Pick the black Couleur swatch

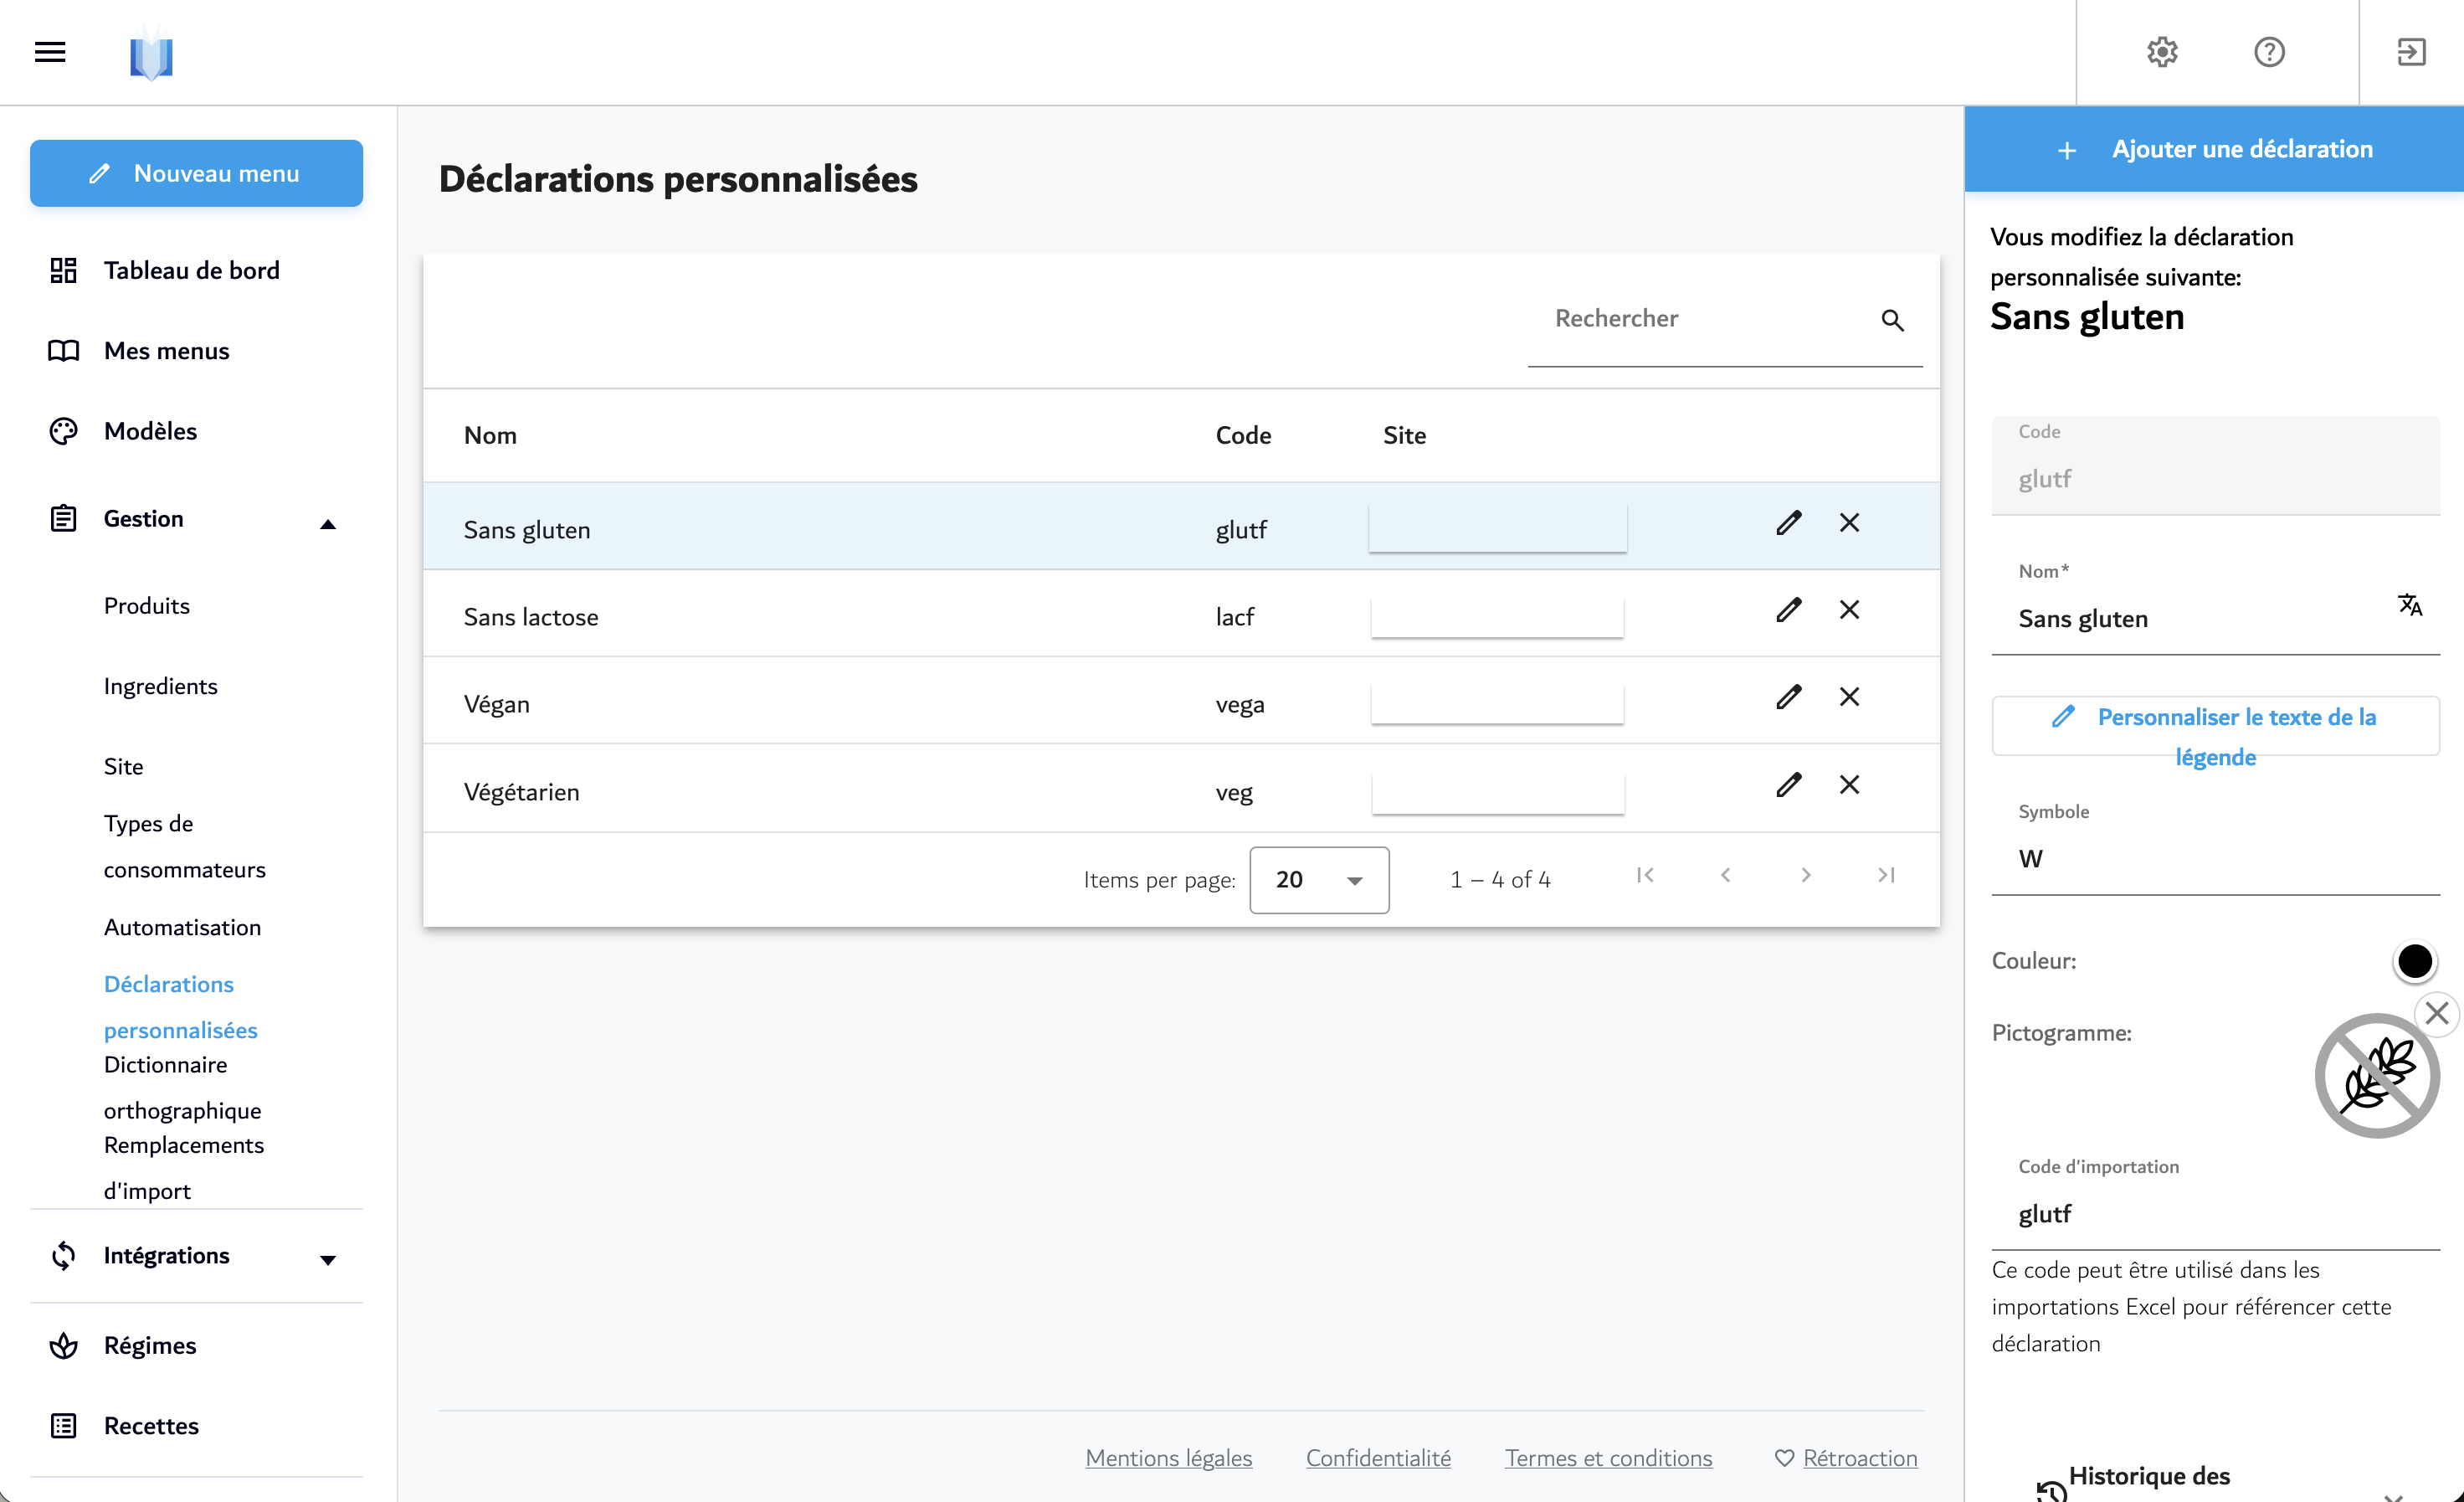[2414, 961]
